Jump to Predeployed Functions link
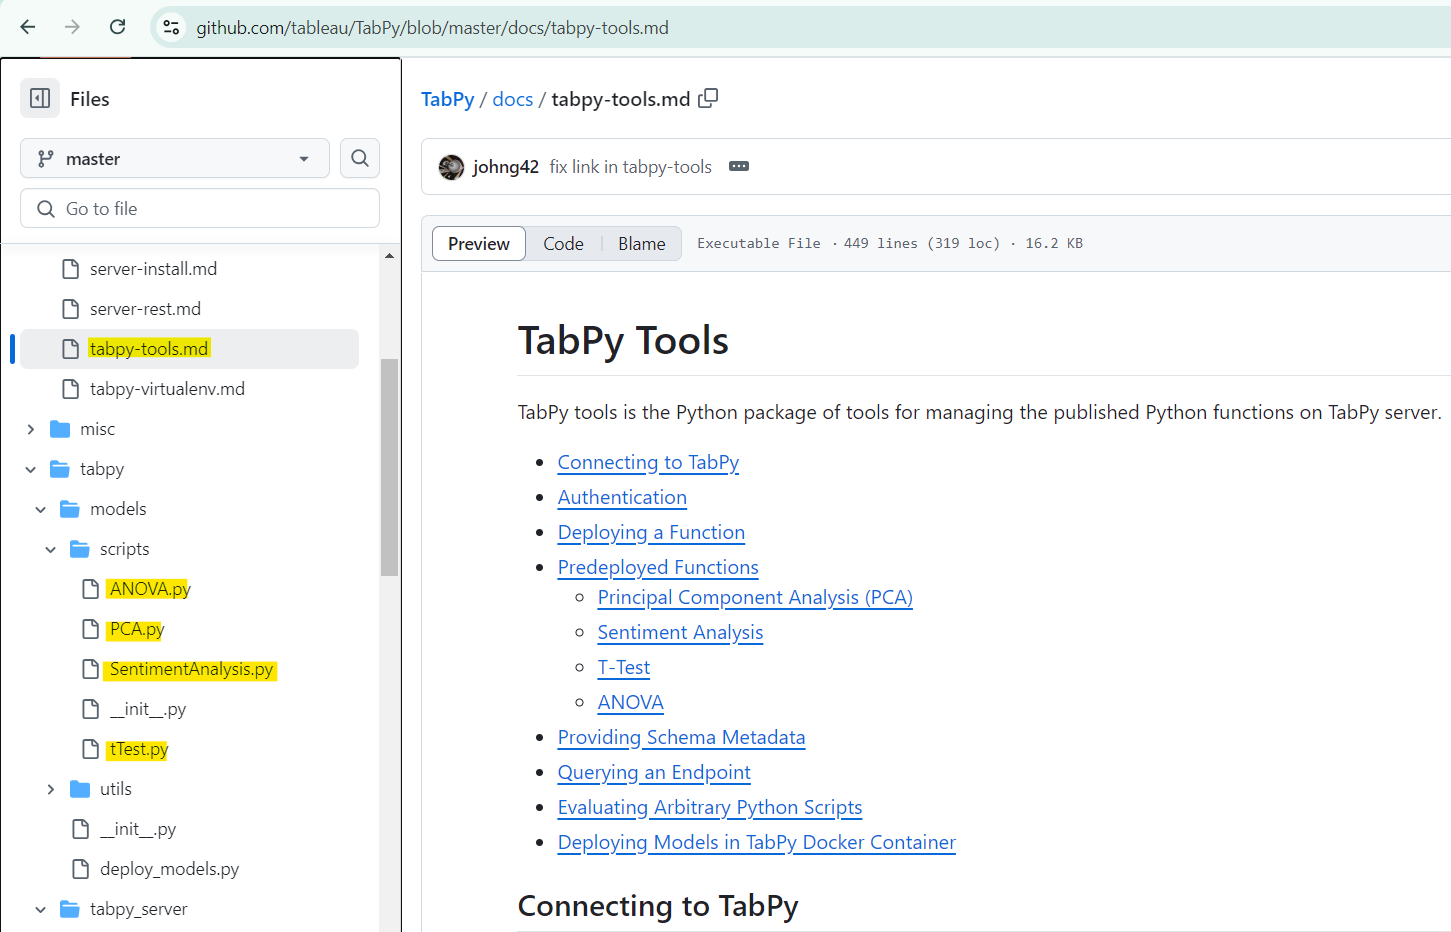This screenshot has height=932, width=1451. click(x=658, y=567)
